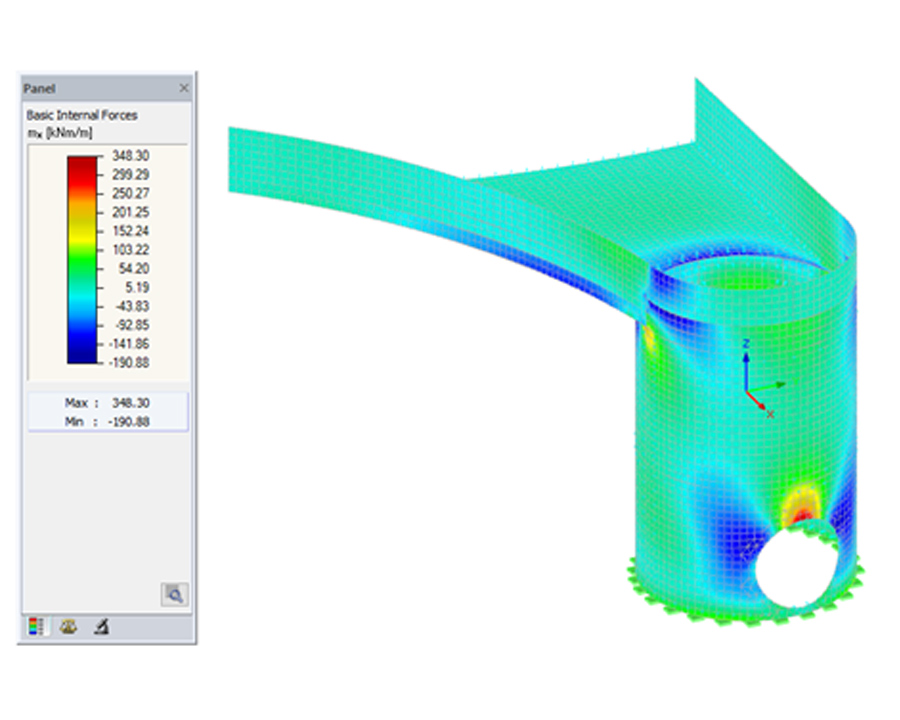Select the 54.20 legend value

134,269
